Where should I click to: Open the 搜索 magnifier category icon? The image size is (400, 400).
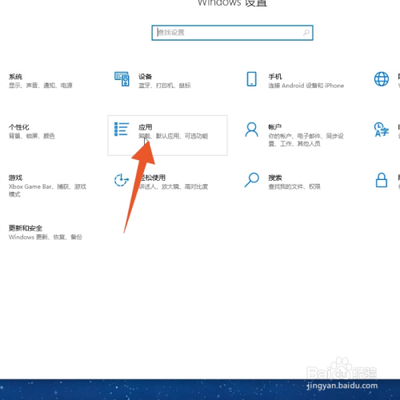(252, 180)
